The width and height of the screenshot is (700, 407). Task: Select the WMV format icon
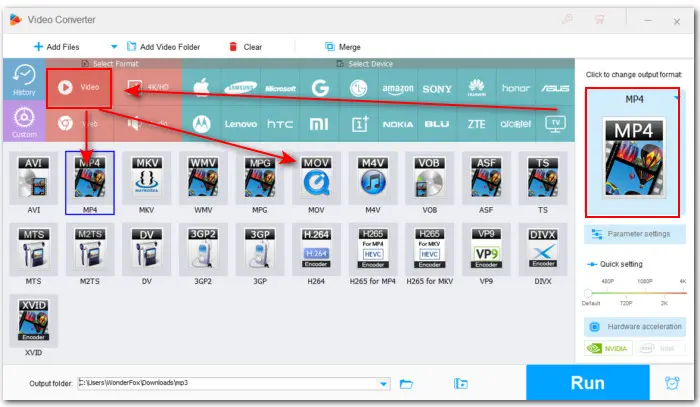[x=203, y=178]
